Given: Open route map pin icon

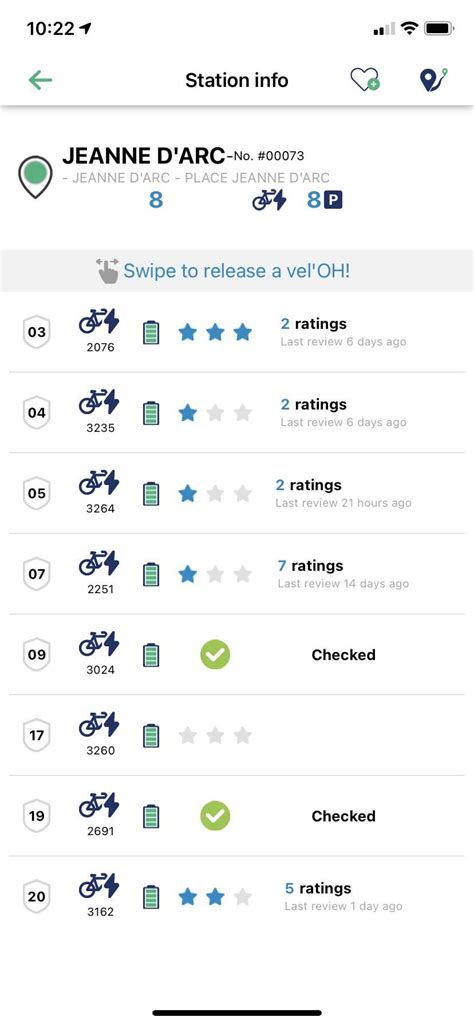Looking at the screenshot, I should click(x=433, y=80).
